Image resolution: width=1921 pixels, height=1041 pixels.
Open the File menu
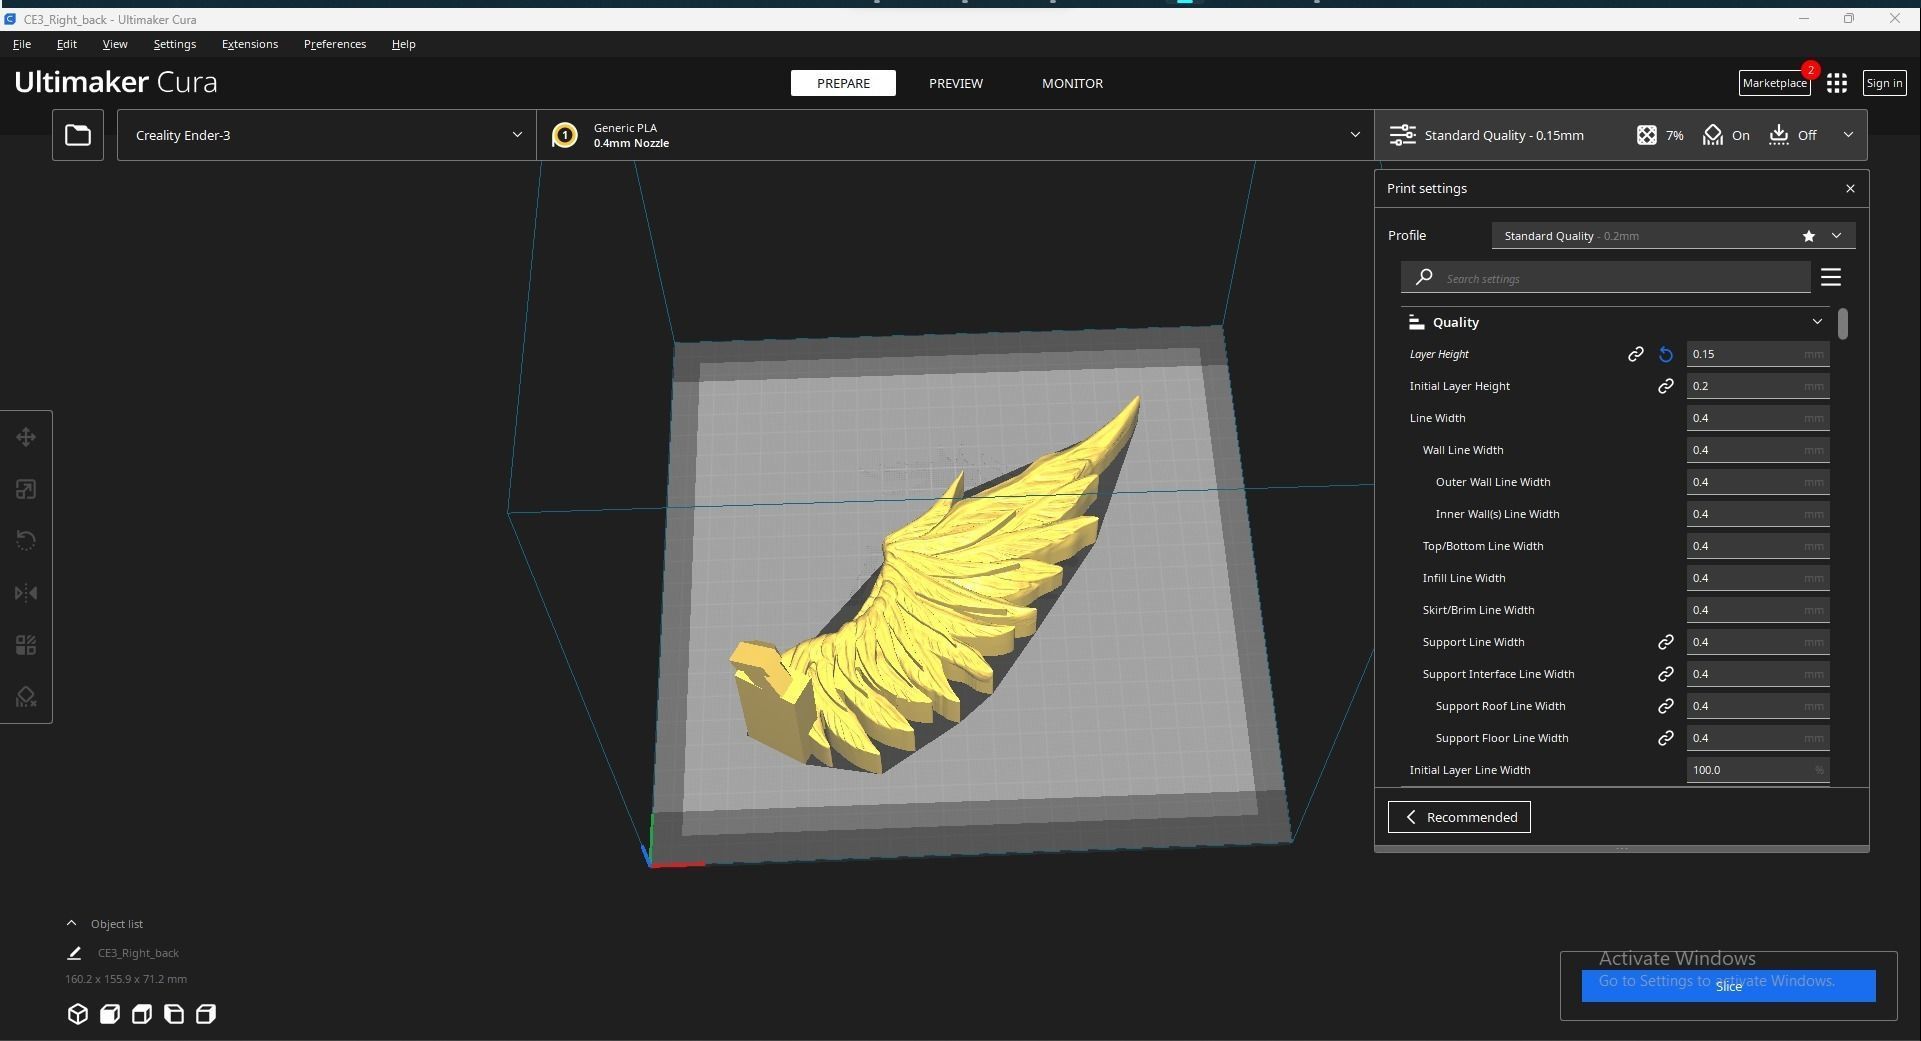tap(22, 44)
